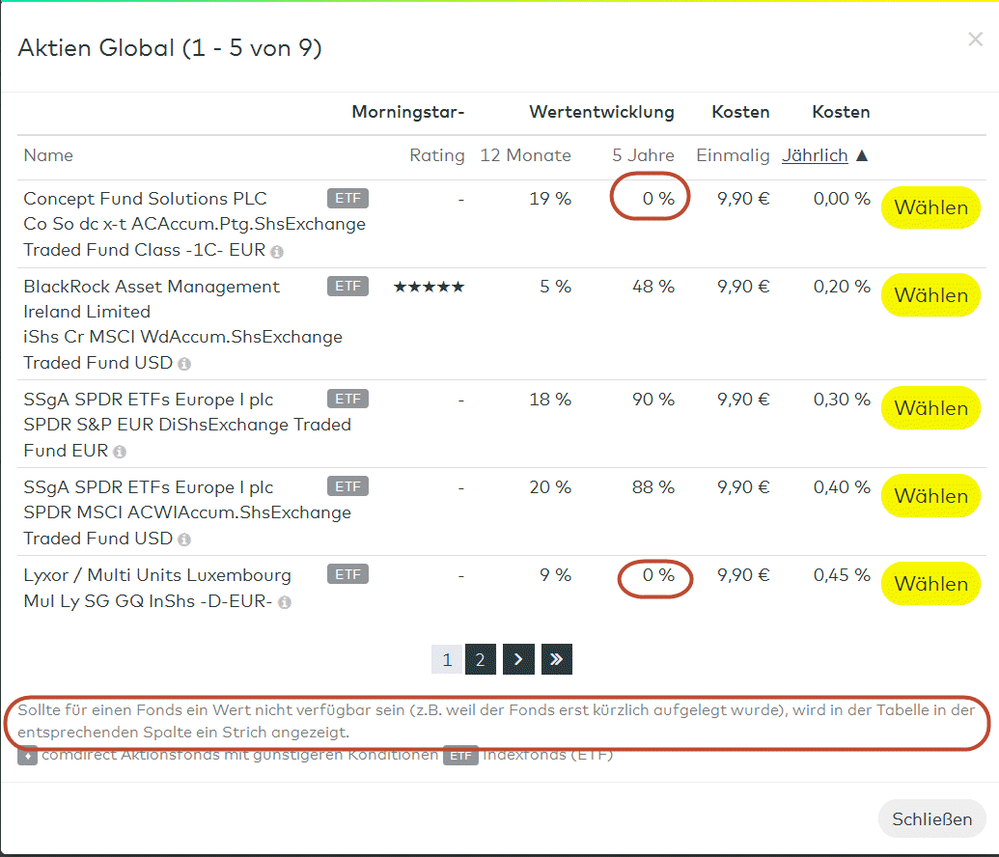
Task: Pick SPDR MSCI ACWI fund with Wählen
Action: [x=930, y=496]
